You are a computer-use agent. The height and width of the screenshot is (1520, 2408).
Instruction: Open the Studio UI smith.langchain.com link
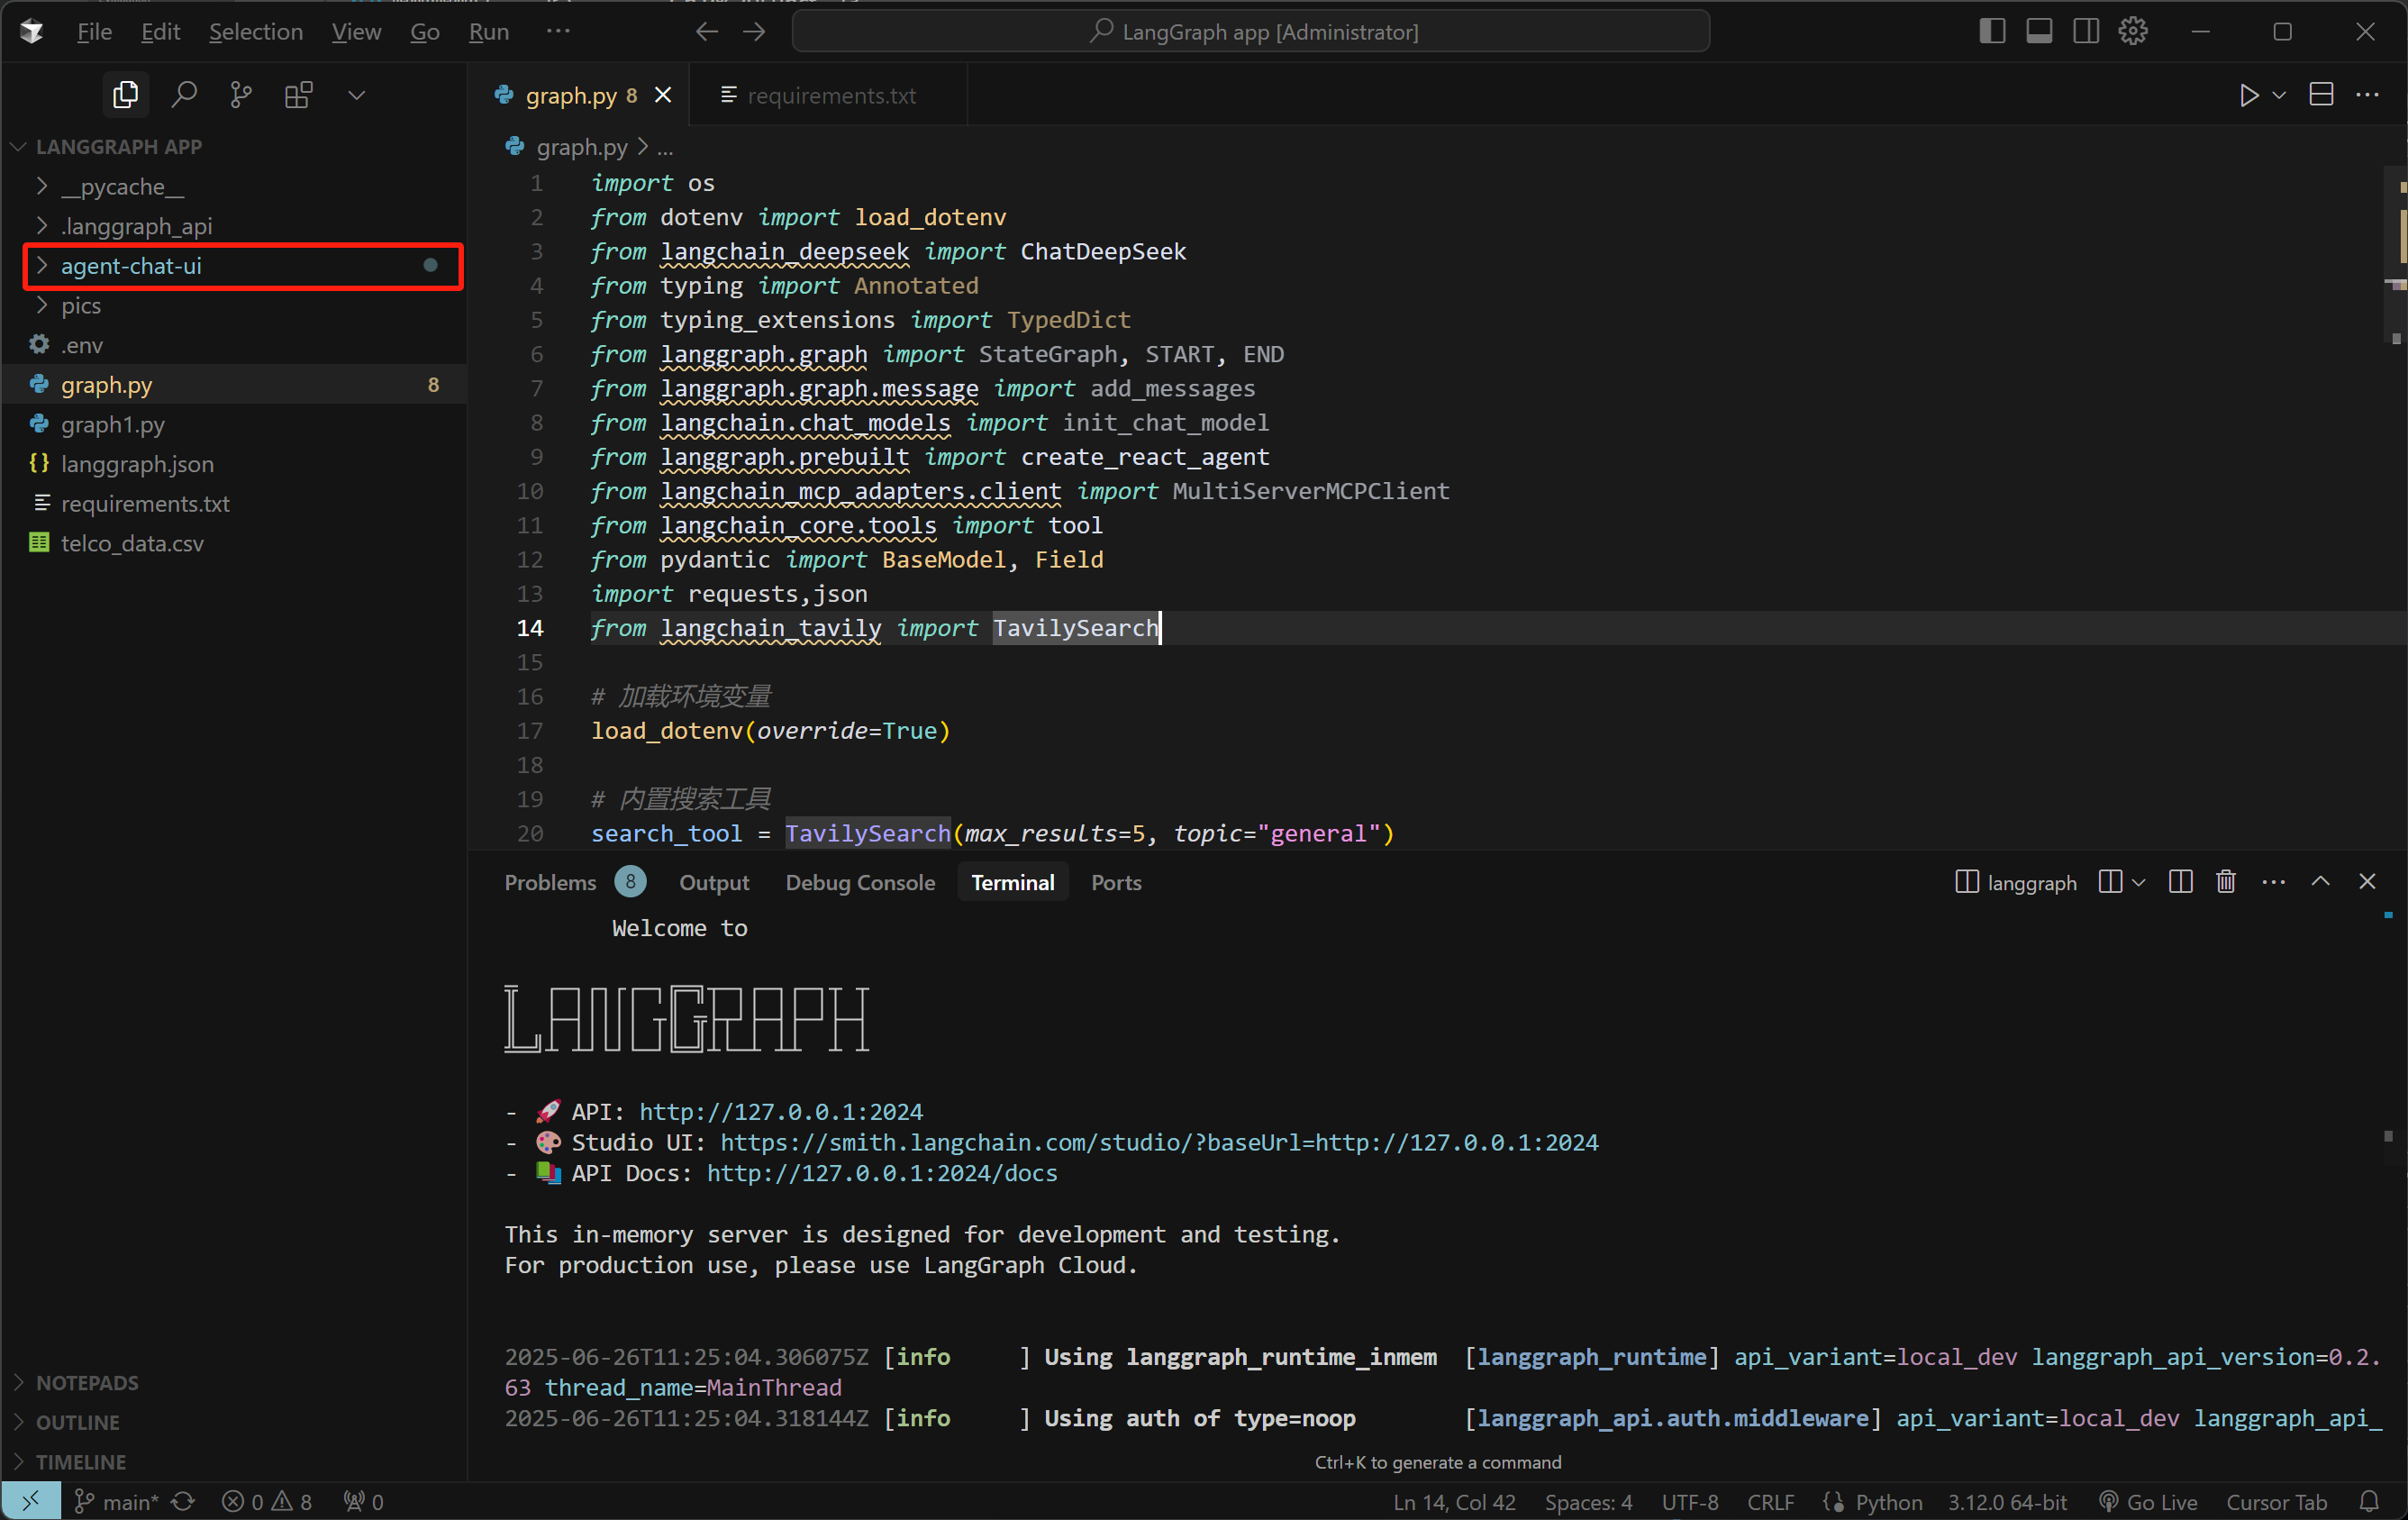(1159, 1142)
